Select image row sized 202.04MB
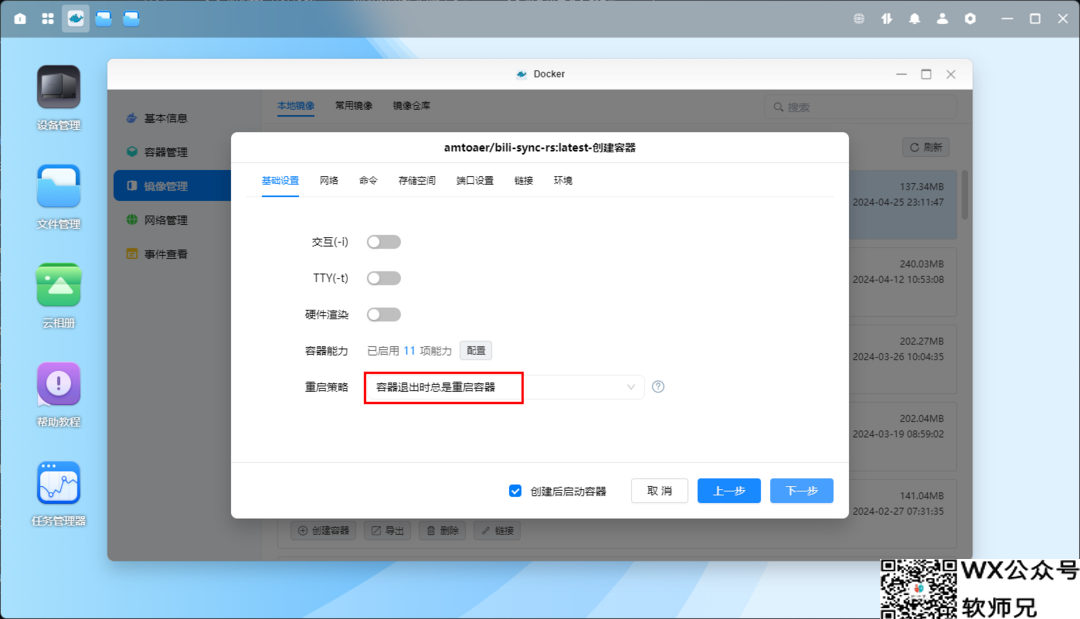 tap(902, 436)
